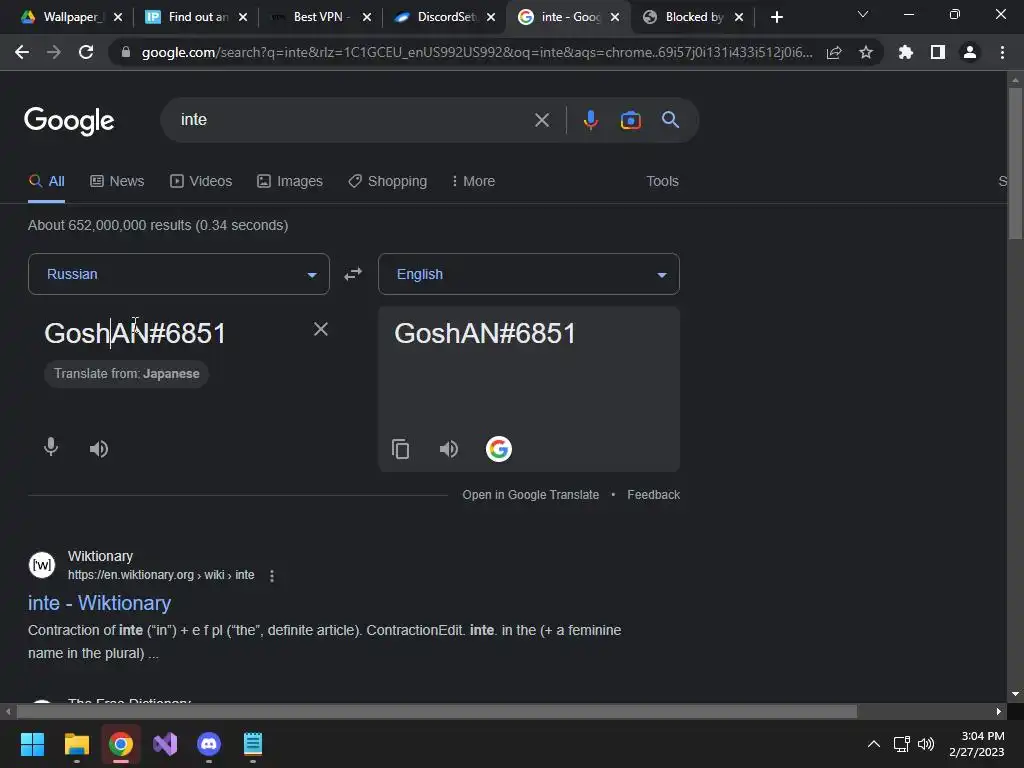Open the inte - Wiktionary result
This screenshot has height=768, width=1024.
pyautogui.click(x=99, y=603)
